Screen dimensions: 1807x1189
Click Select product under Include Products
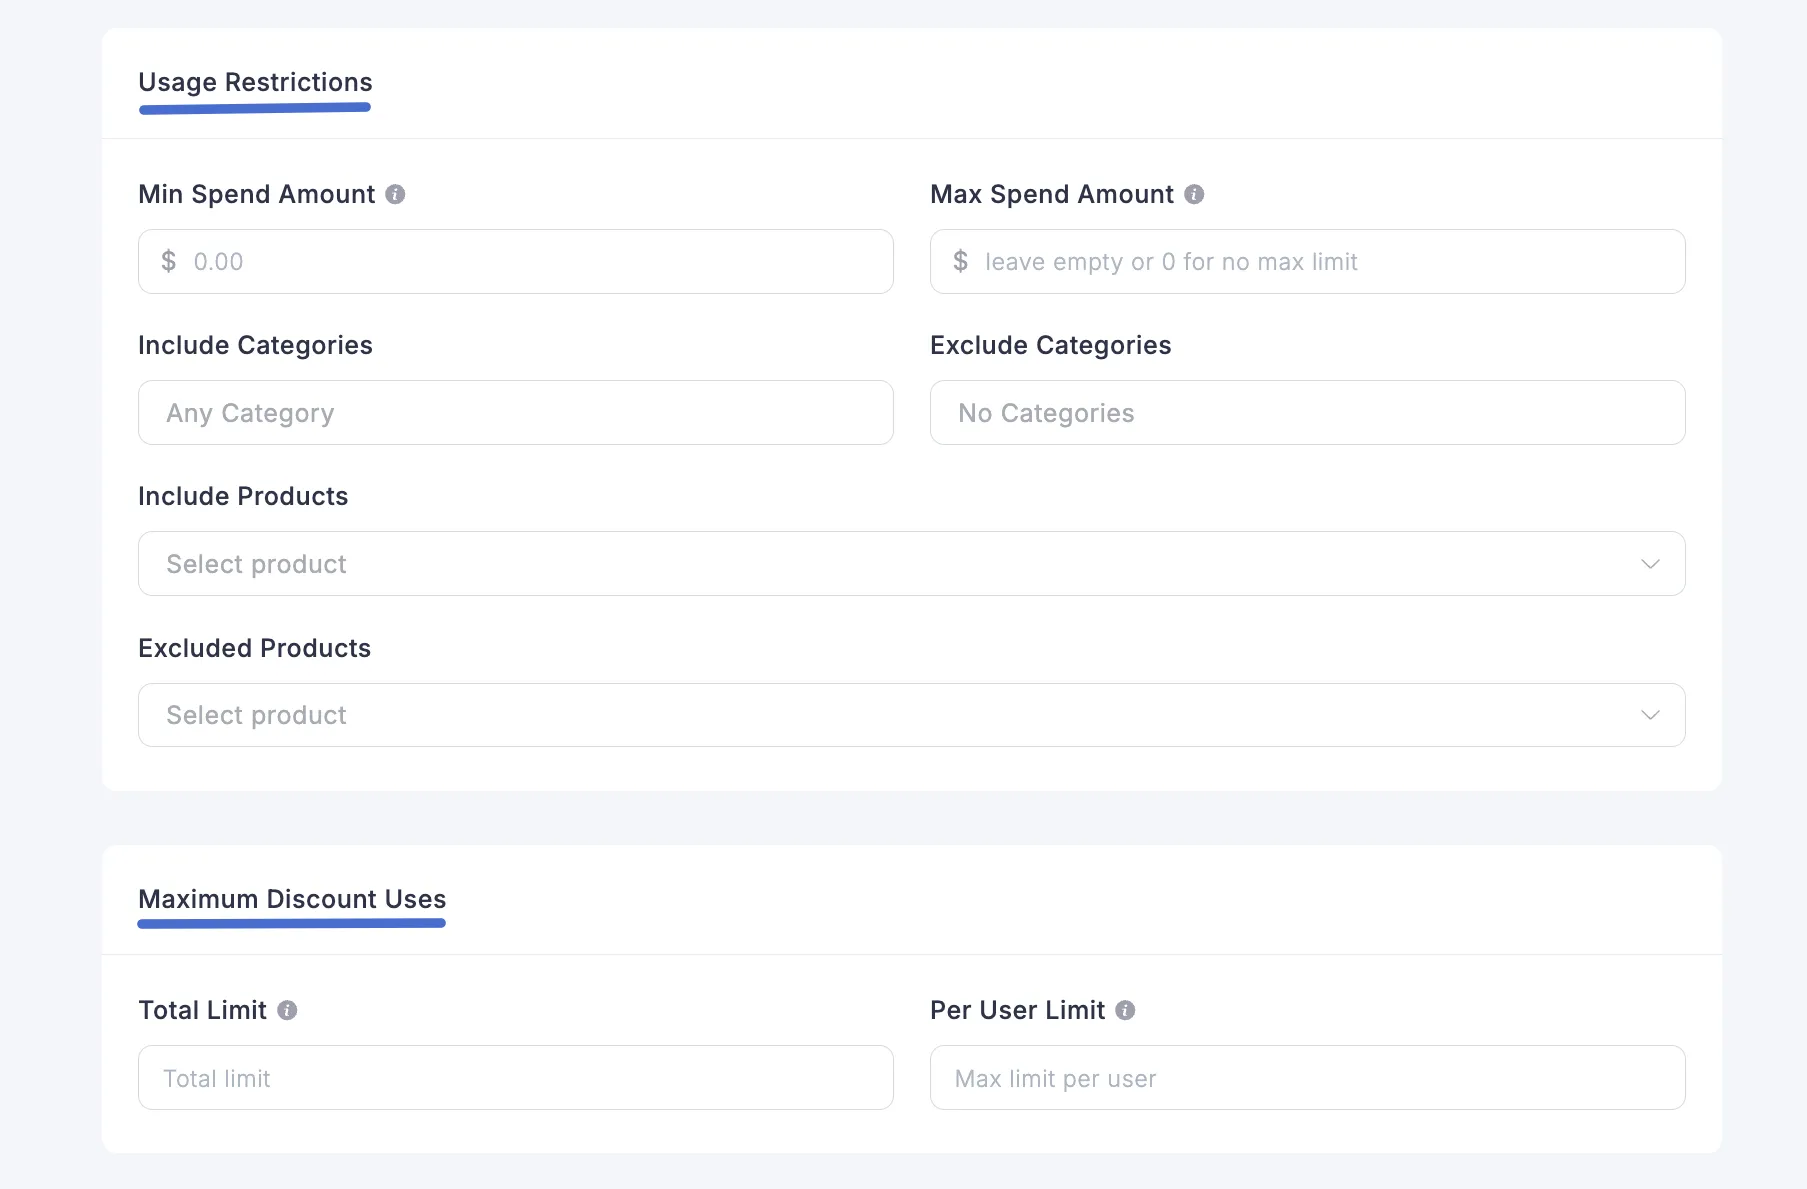click(257, 564)
